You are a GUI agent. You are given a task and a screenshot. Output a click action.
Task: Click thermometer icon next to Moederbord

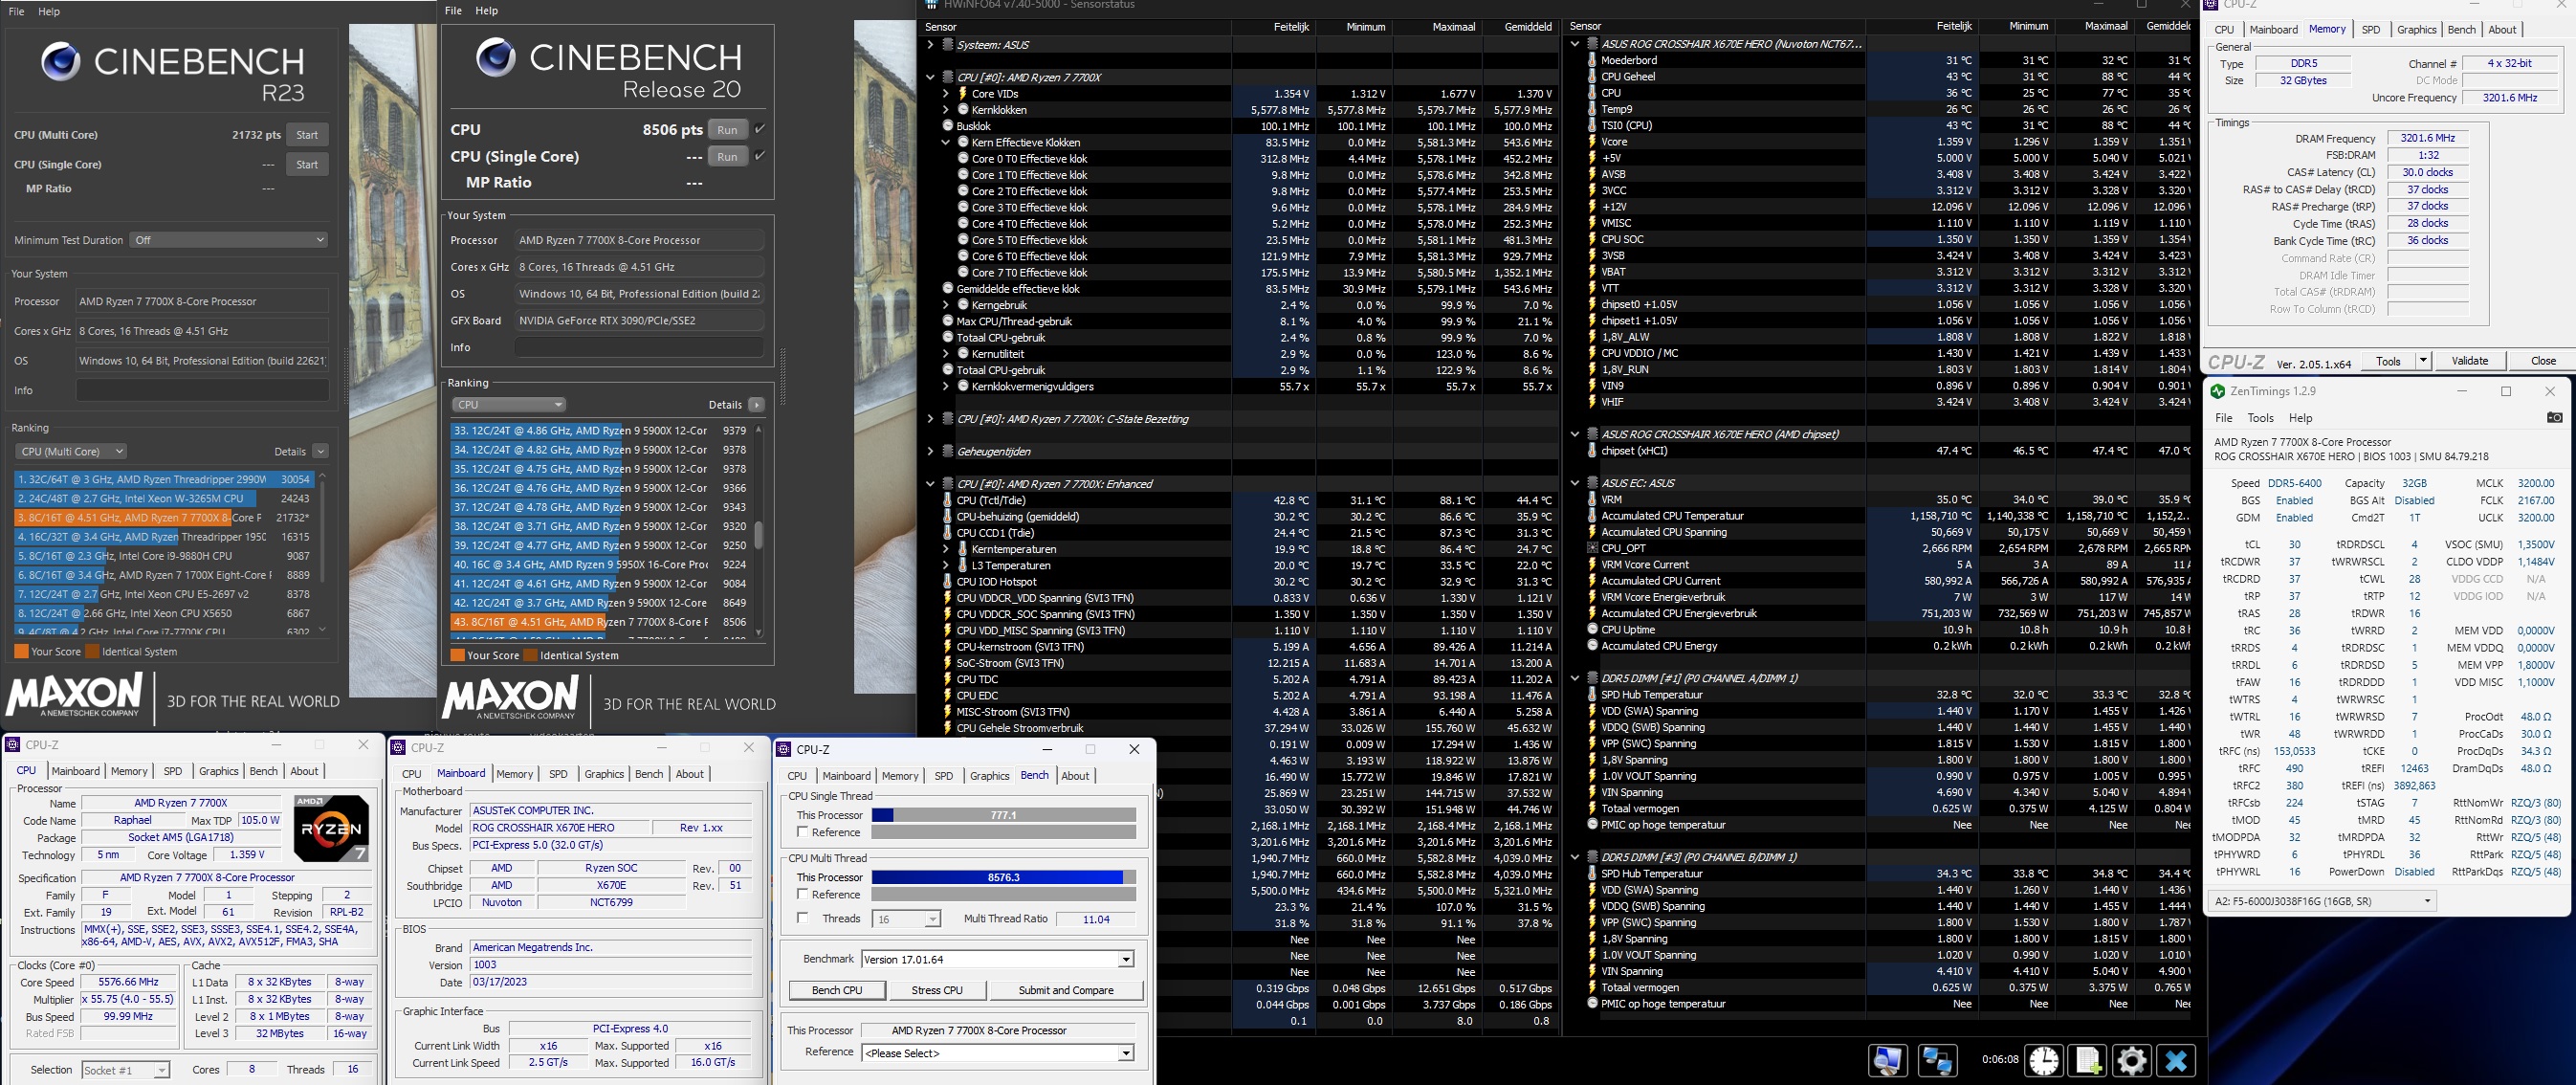click(1591, 60)
